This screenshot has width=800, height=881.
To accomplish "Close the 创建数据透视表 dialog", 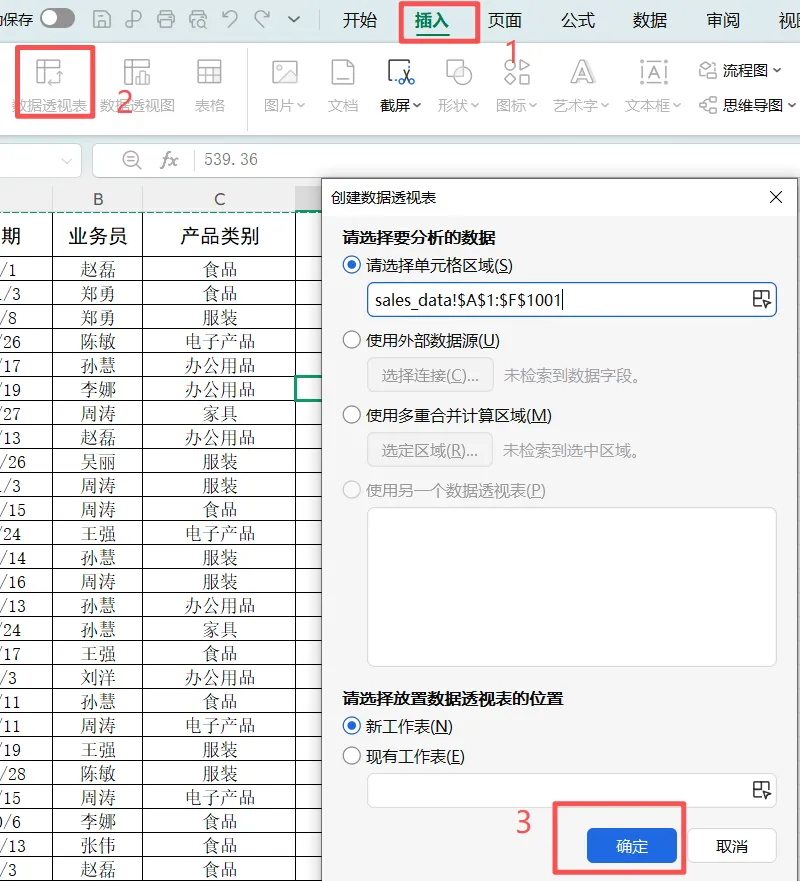I will [x=776, y=197].
